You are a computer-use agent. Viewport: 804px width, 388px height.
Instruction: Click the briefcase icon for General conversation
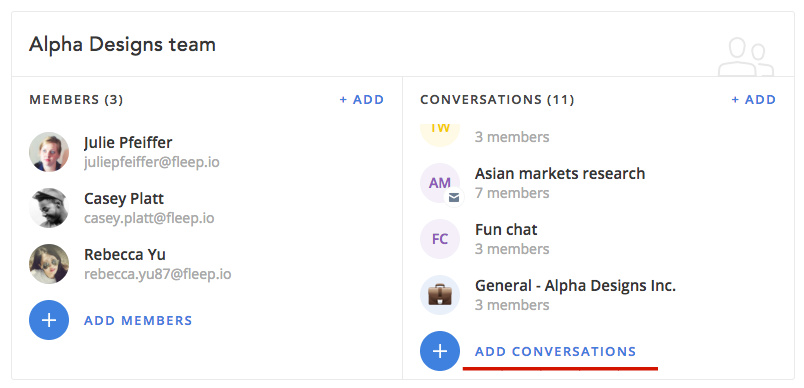click(440, 295)
